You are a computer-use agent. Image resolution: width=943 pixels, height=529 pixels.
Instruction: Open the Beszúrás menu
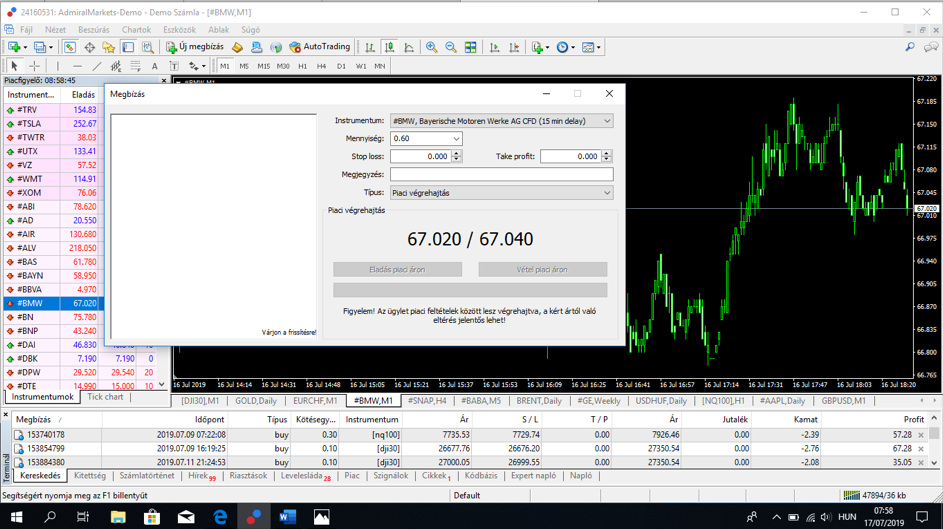pos(94,29)
